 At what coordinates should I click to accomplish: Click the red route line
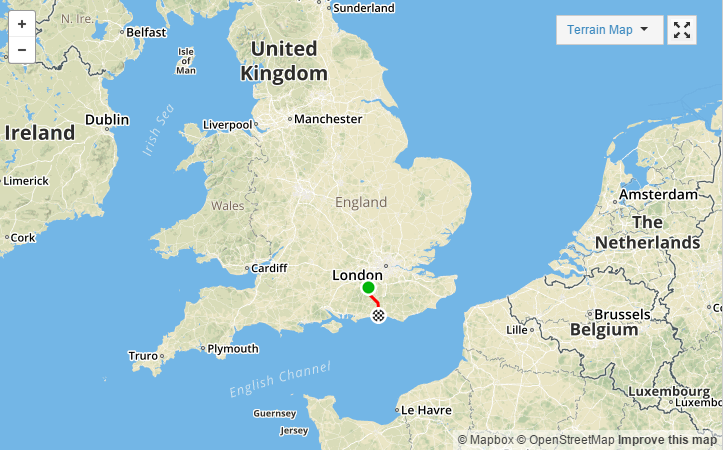375,300
